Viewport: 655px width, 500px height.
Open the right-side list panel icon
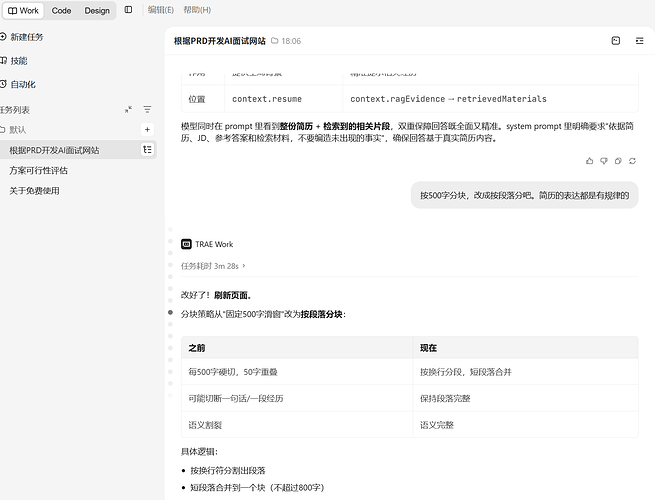click(640, 41)
